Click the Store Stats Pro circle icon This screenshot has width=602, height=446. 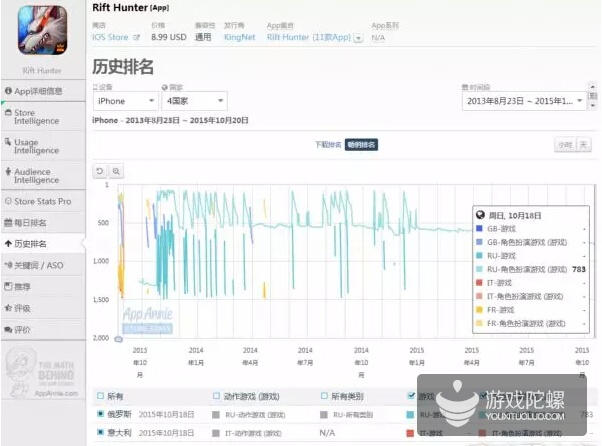pyautogui.click(x=8, y=201)
